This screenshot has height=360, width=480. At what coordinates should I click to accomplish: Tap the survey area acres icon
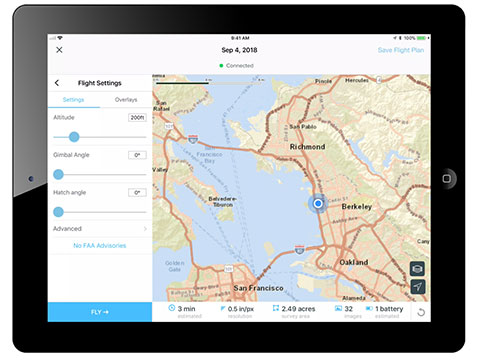pos(276,308)
